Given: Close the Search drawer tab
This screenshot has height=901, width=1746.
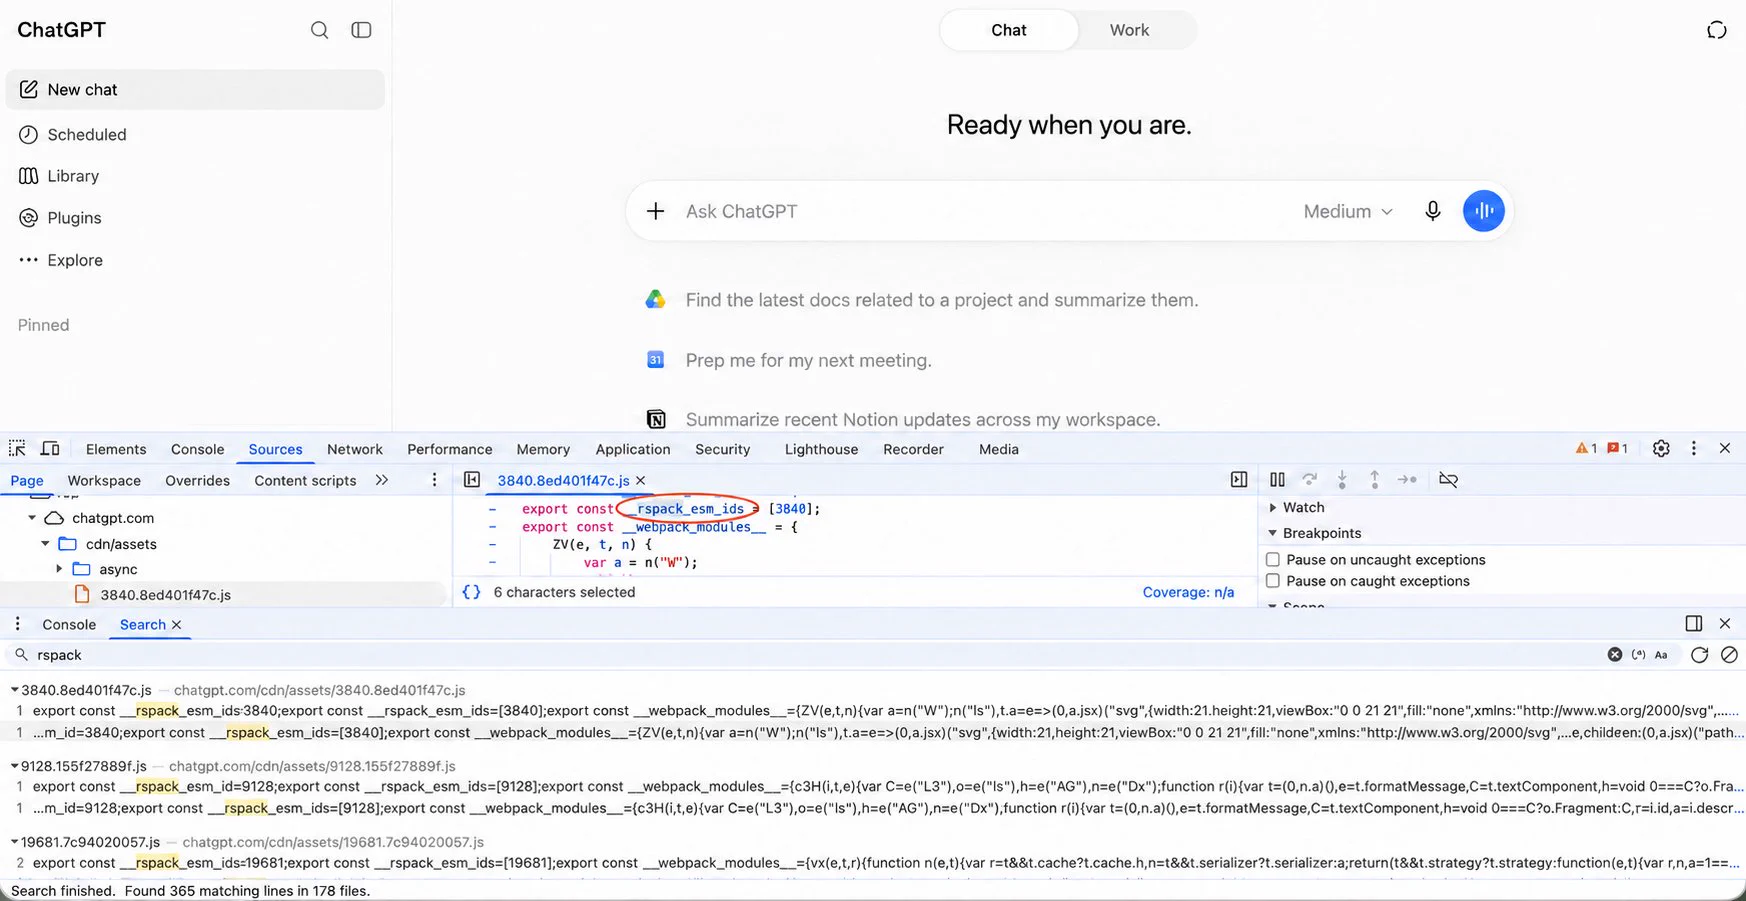Looking at the screenshot, I should tap(177, 625).
